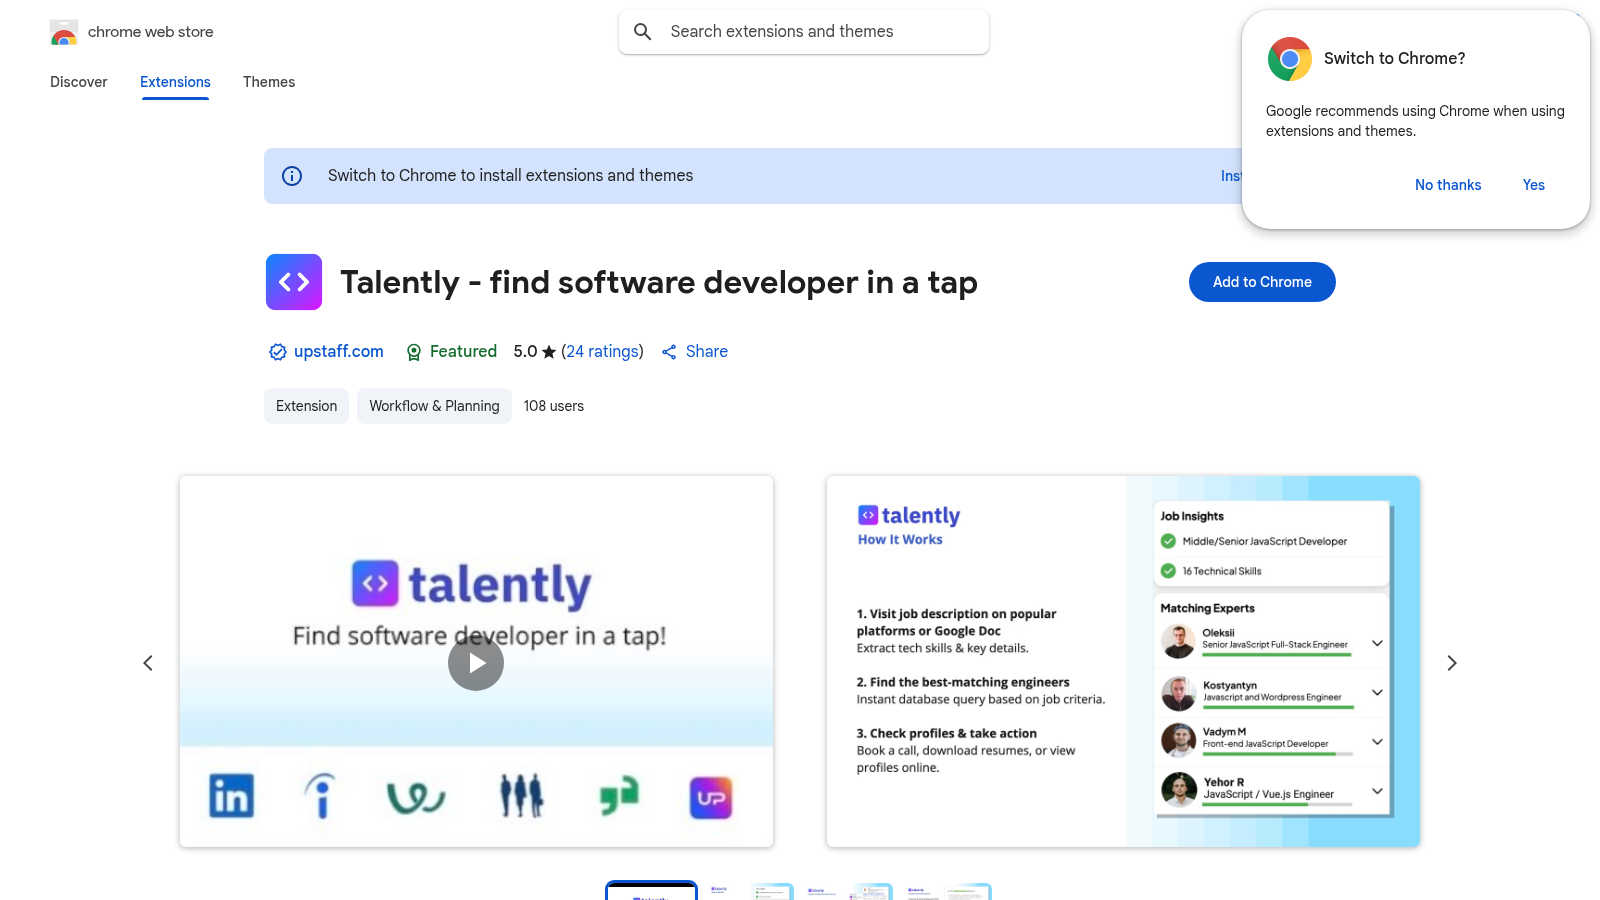Expand the Vadym M expert row chevron
Screen dimensions: 1600x900
pos(1377,741)
